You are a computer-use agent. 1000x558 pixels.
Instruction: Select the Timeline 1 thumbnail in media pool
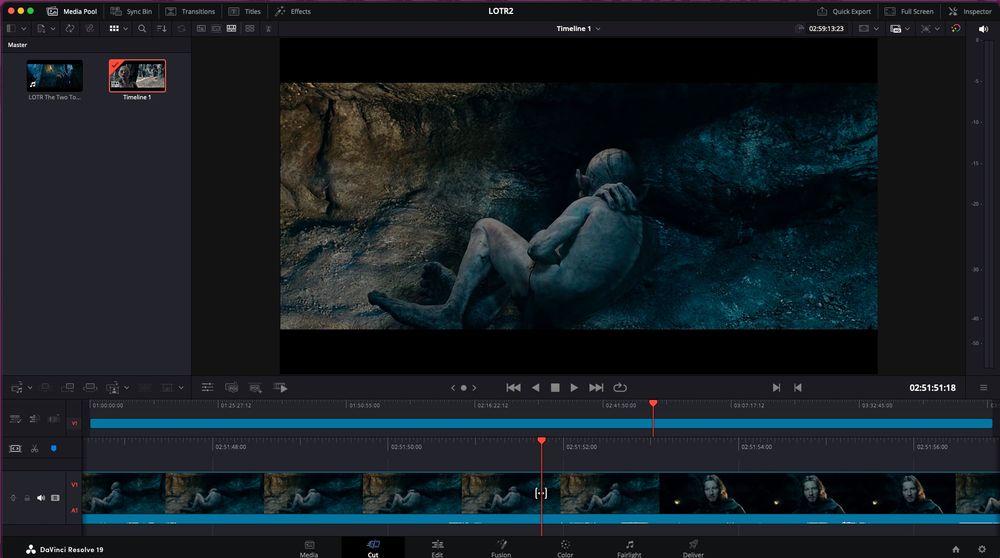coord(137,75)
